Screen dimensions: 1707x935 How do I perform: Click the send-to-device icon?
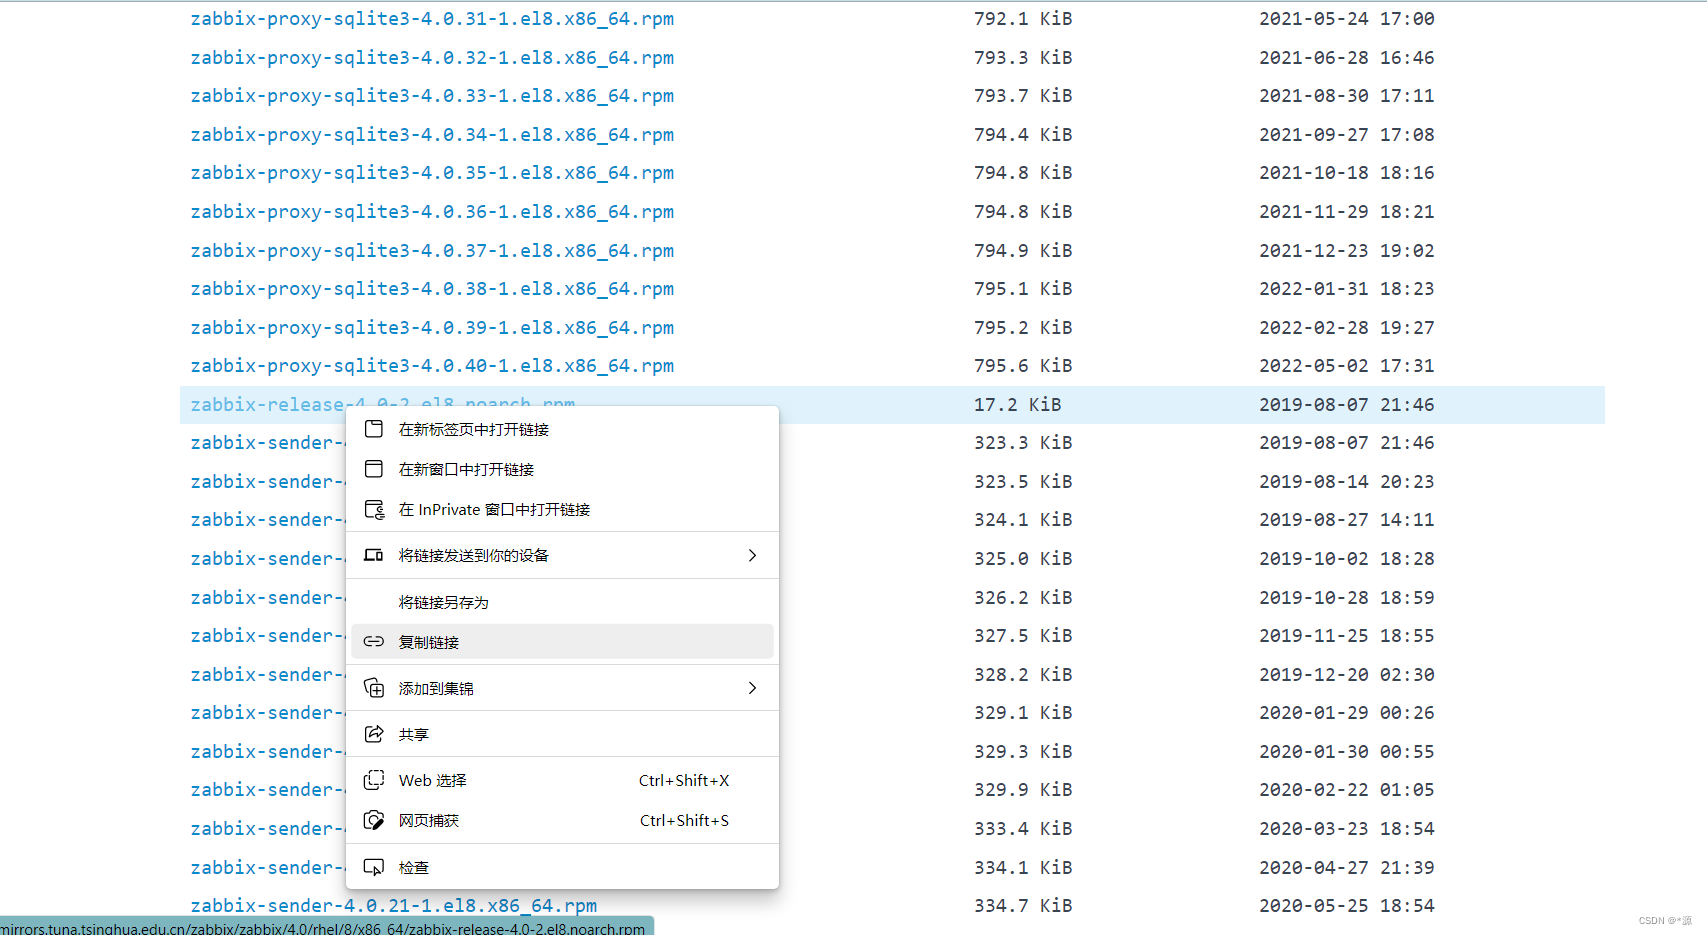click(x=373, y=555)
